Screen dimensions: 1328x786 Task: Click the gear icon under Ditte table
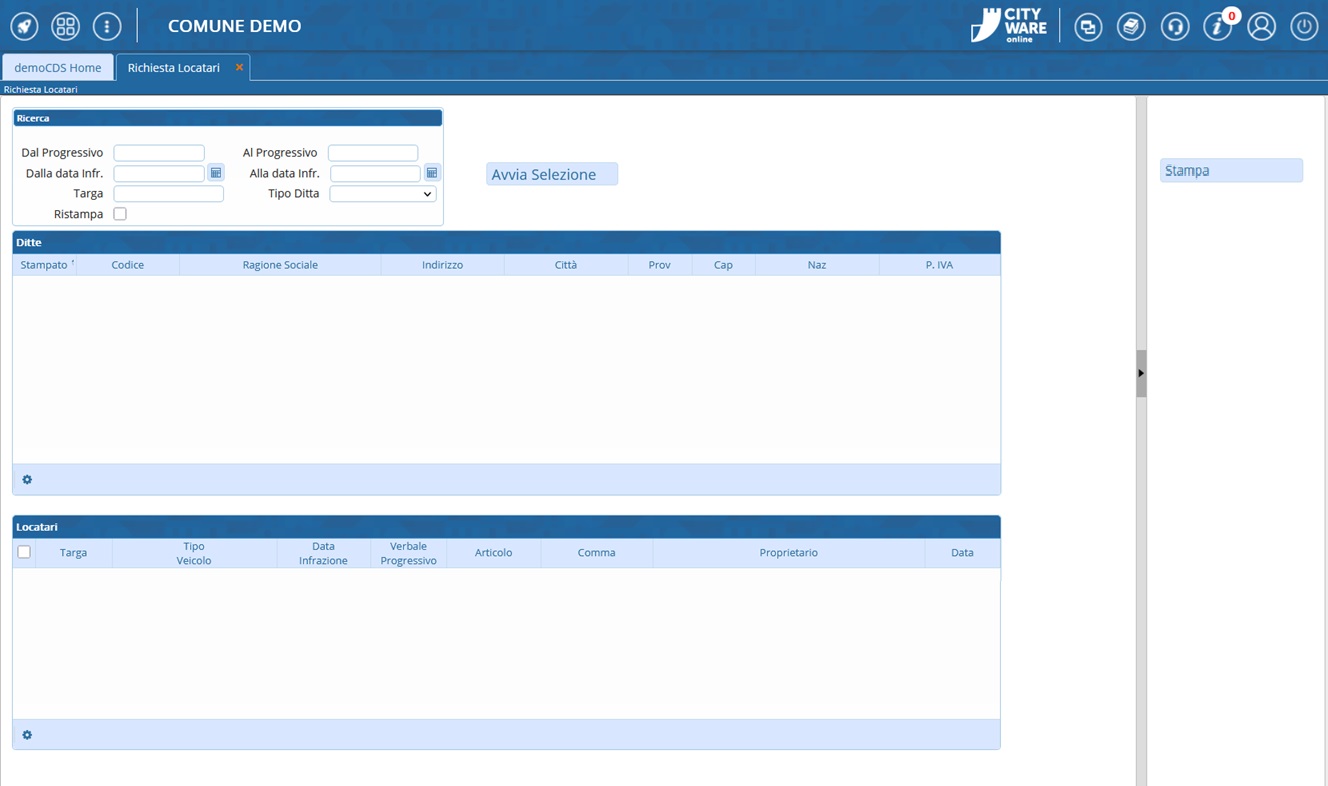(x=27, y=480)
